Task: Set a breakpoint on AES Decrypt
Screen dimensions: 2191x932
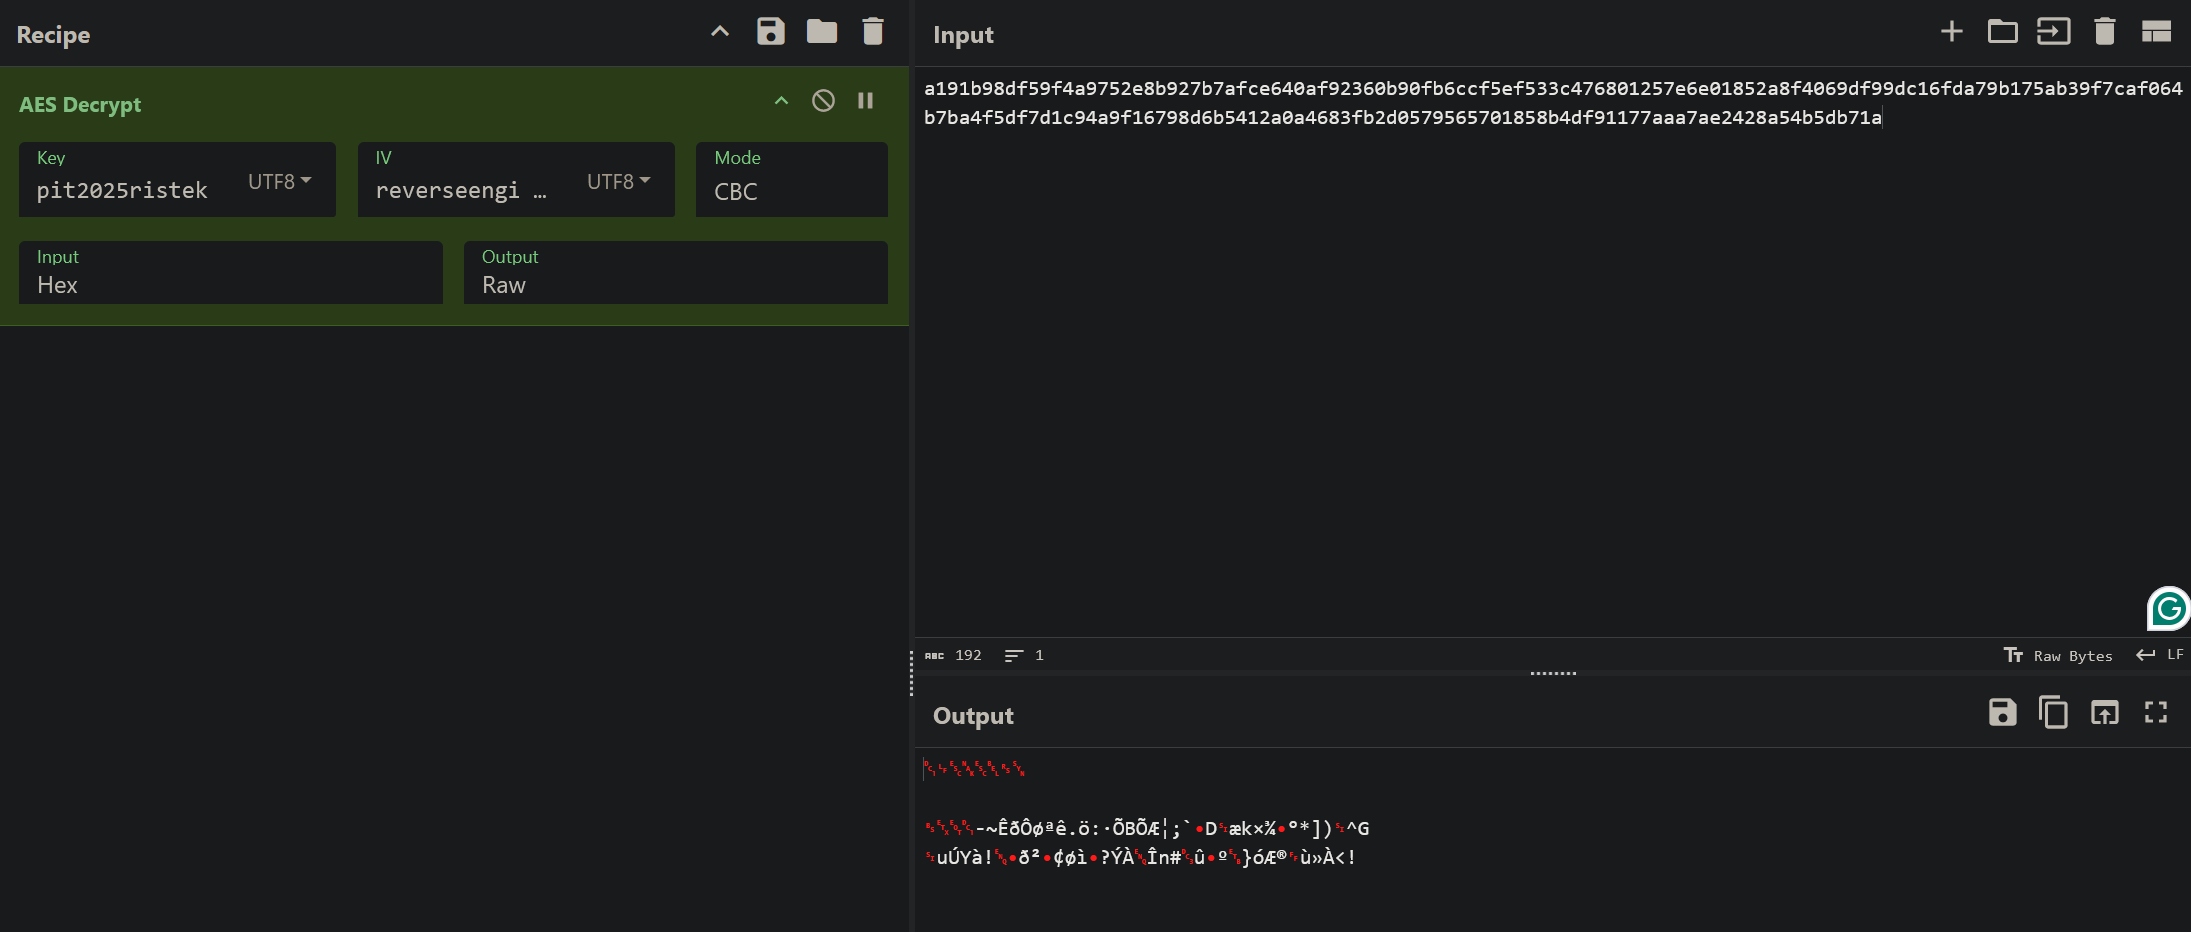Action: click(x=864, y=100)
